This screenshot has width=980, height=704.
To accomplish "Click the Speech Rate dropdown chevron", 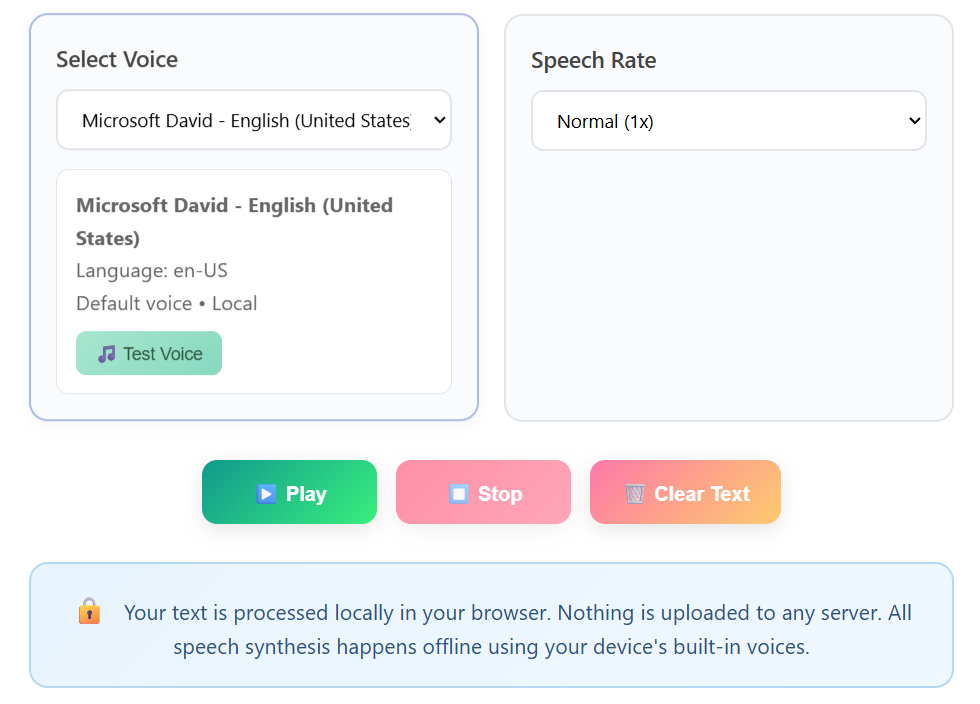I will click(x=914, y=121).
